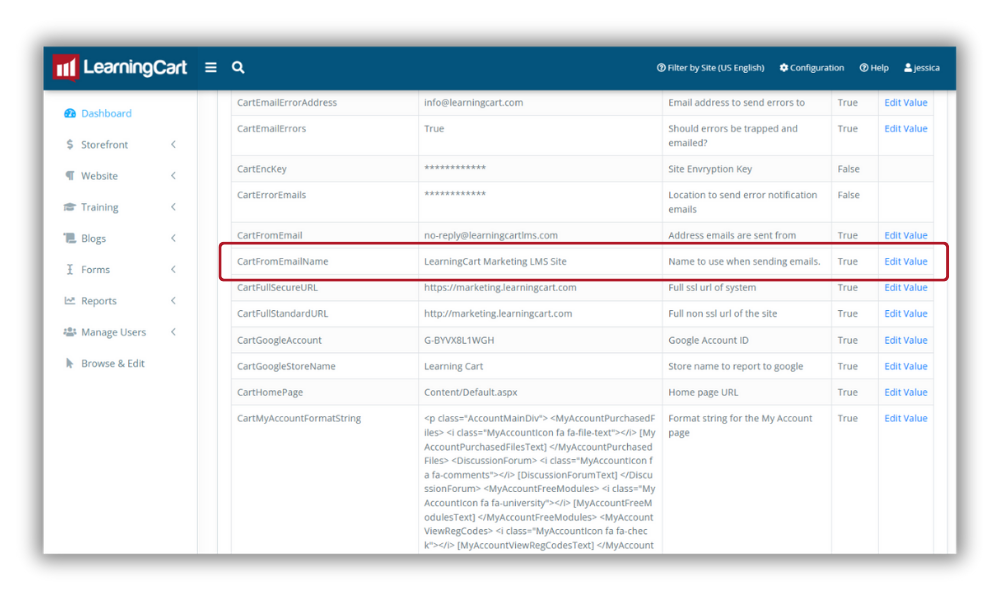This screenshot has height=600, width=1000.
Task: Click the Browse & Edit pointer icon
Action: click(70, 363)
